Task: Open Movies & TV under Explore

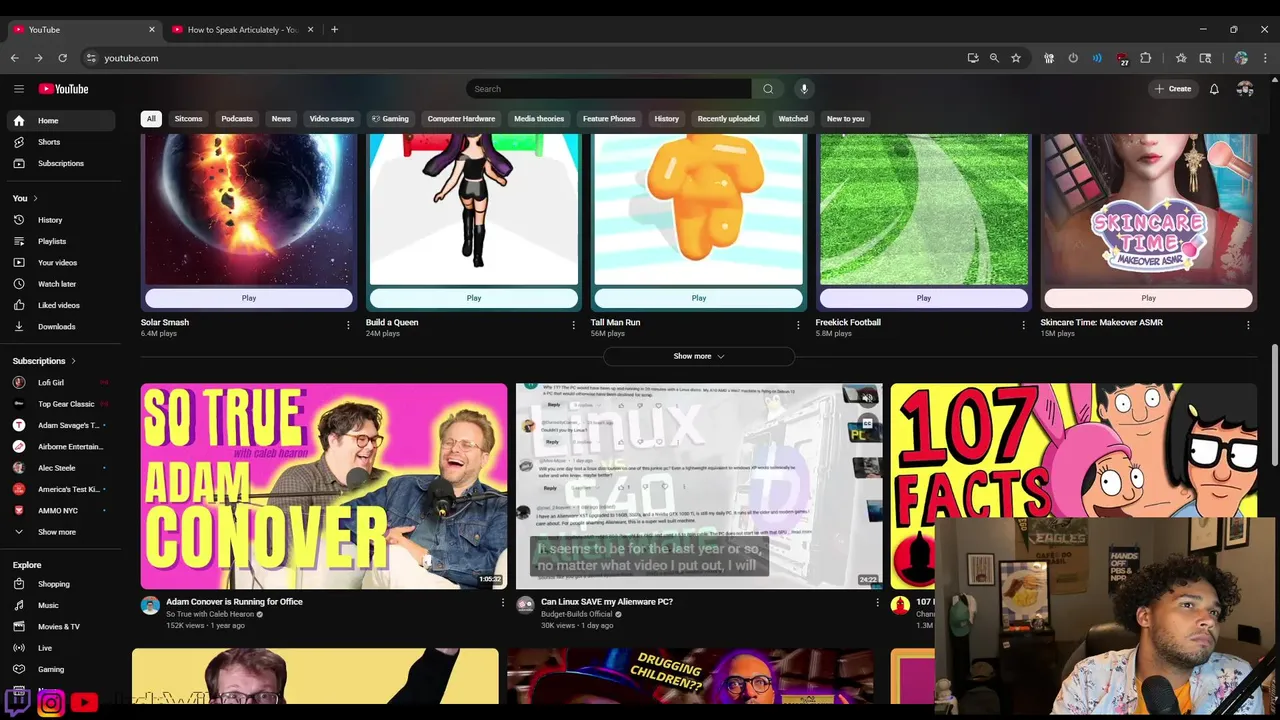Action: click(x=61, y=626)
